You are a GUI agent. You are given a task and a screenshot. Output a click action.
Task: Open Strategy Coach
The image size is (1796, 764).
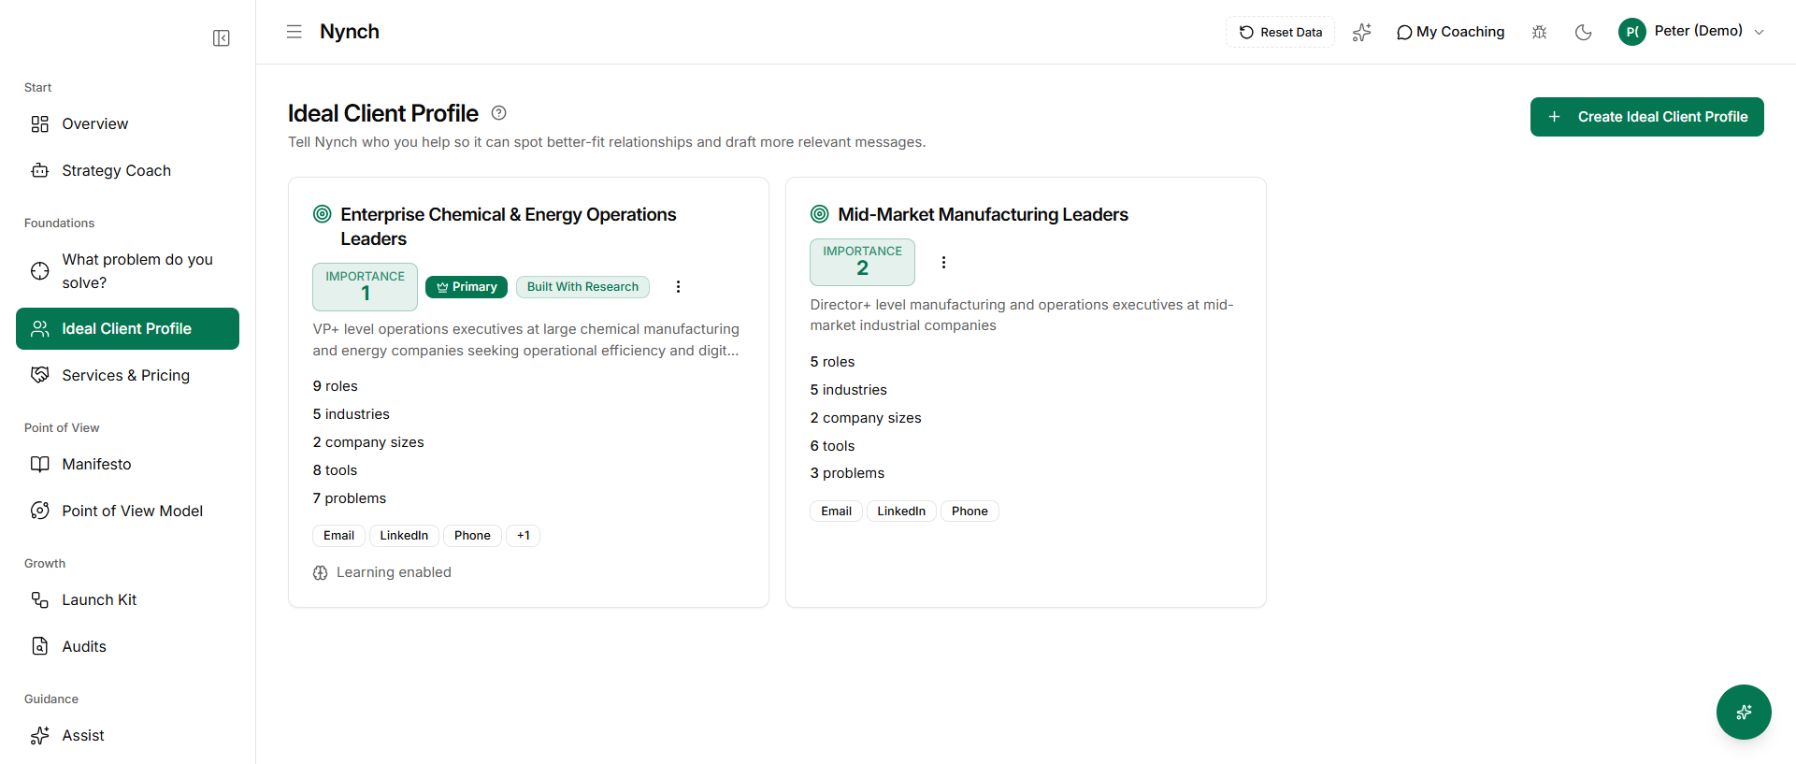point(127,171)
